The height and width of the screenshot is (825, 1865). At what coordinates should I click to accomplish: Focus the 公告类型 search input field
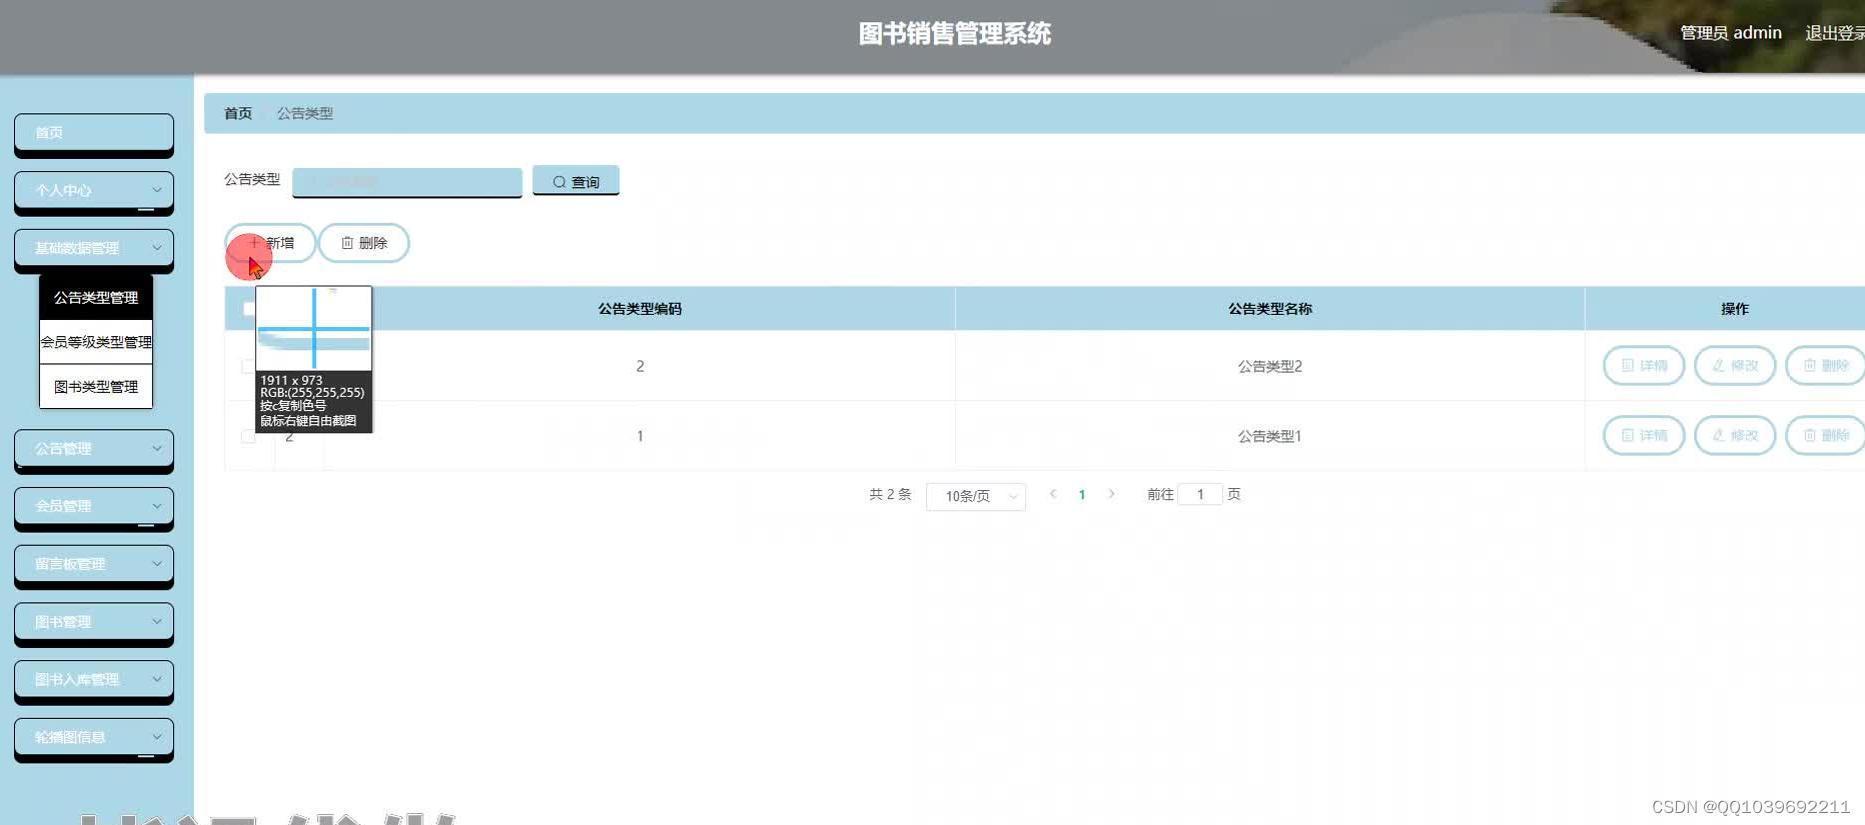(x=407, y=182)
